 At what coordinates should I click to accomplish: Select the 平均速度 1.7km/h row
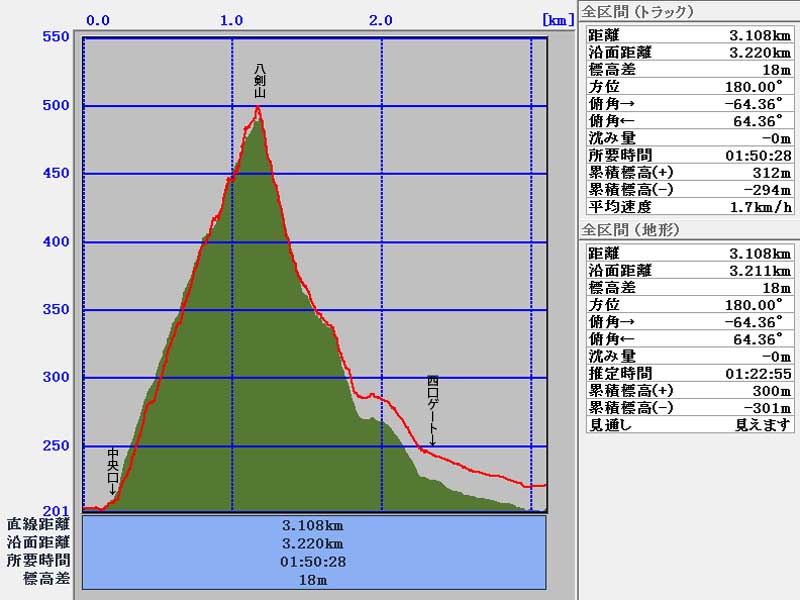689,206
